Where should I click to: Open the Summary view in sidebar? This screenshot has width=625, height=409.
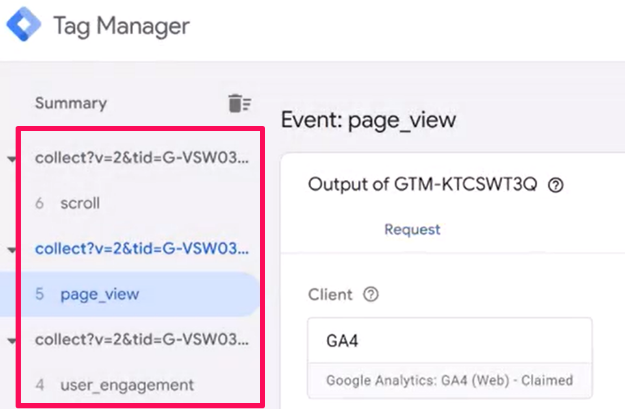point(71,103)
